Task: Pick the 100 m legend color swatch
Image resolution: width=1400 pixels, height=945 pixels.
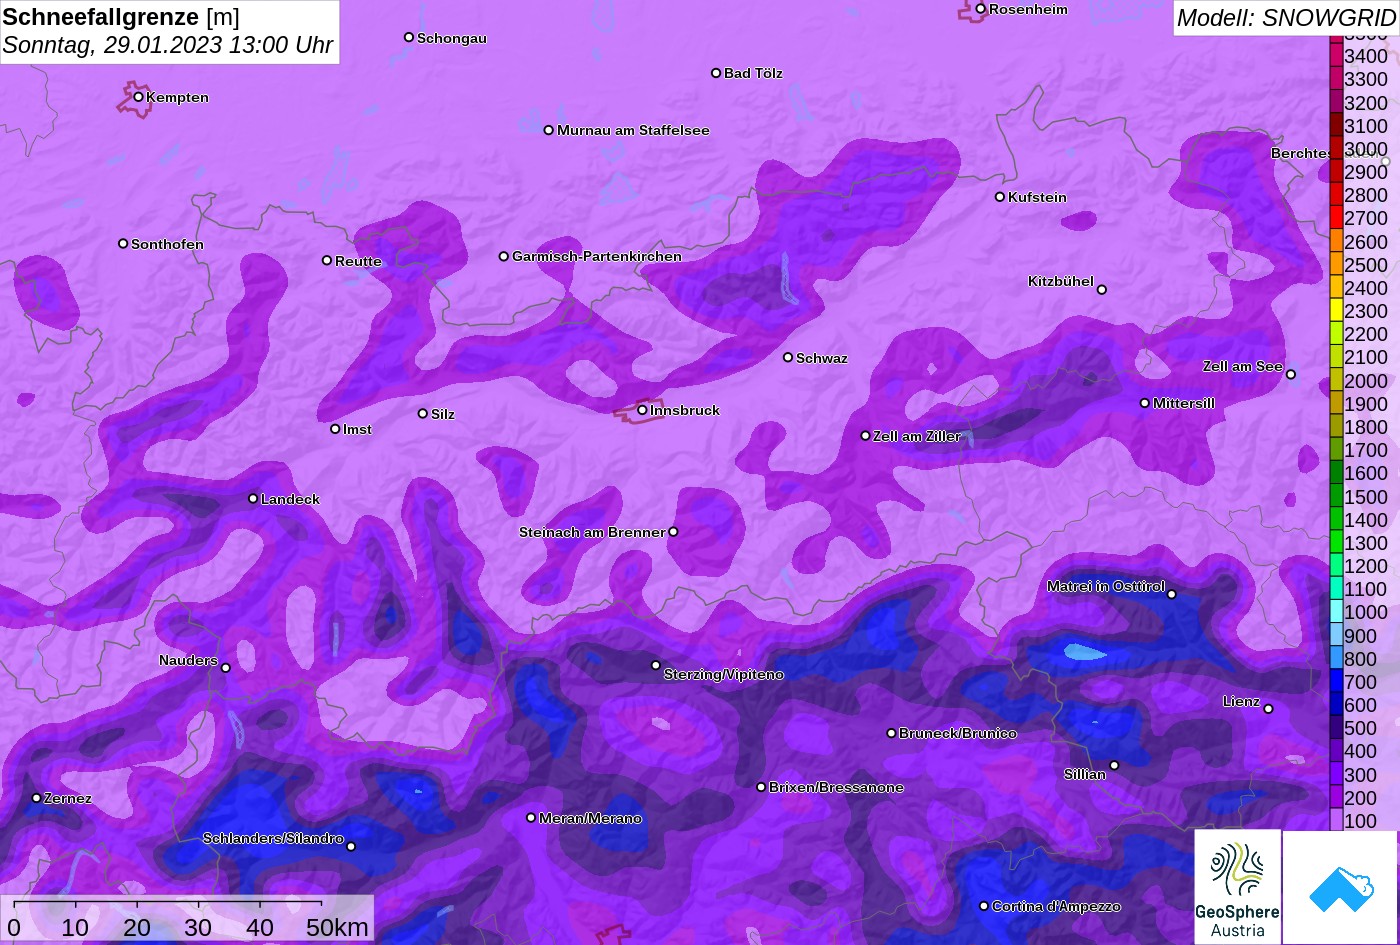Action: [x=1335, y=820]
